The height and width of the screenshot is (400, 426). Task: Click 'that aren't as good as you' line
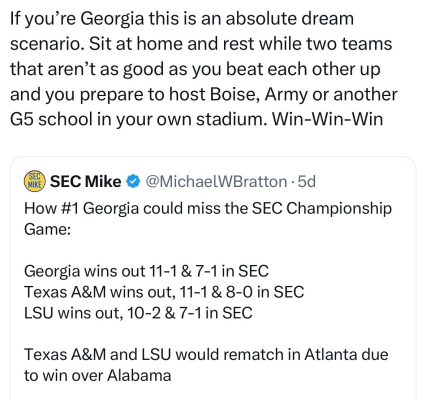pyautogui.click(x=195, y=69)
